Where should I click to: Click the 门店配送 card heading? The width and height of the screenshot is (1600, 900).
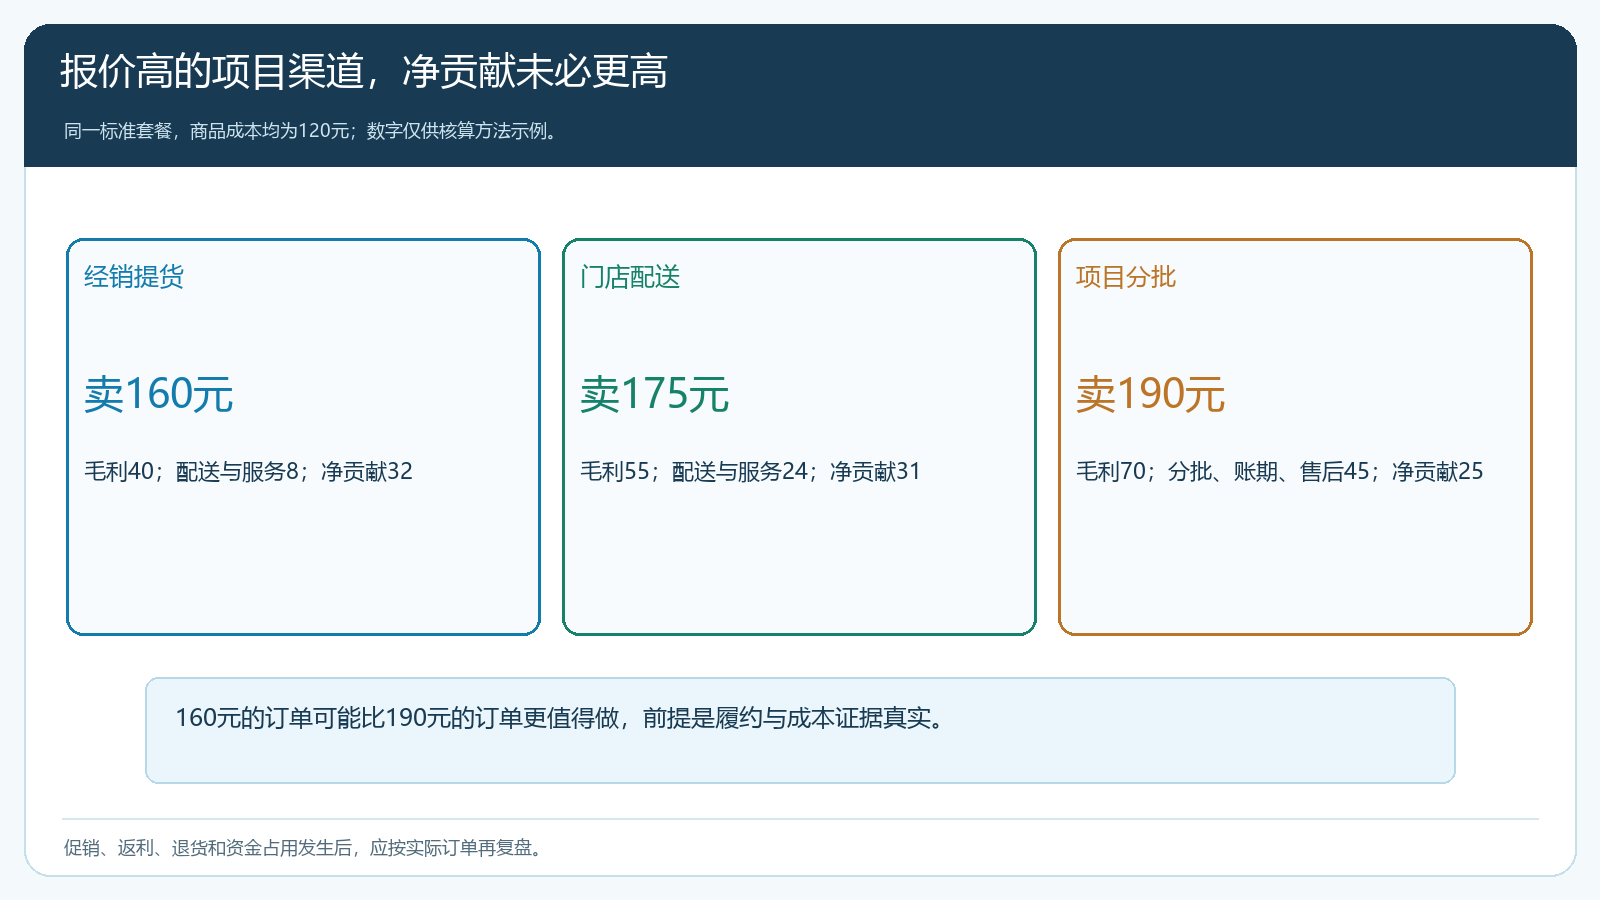630,277
